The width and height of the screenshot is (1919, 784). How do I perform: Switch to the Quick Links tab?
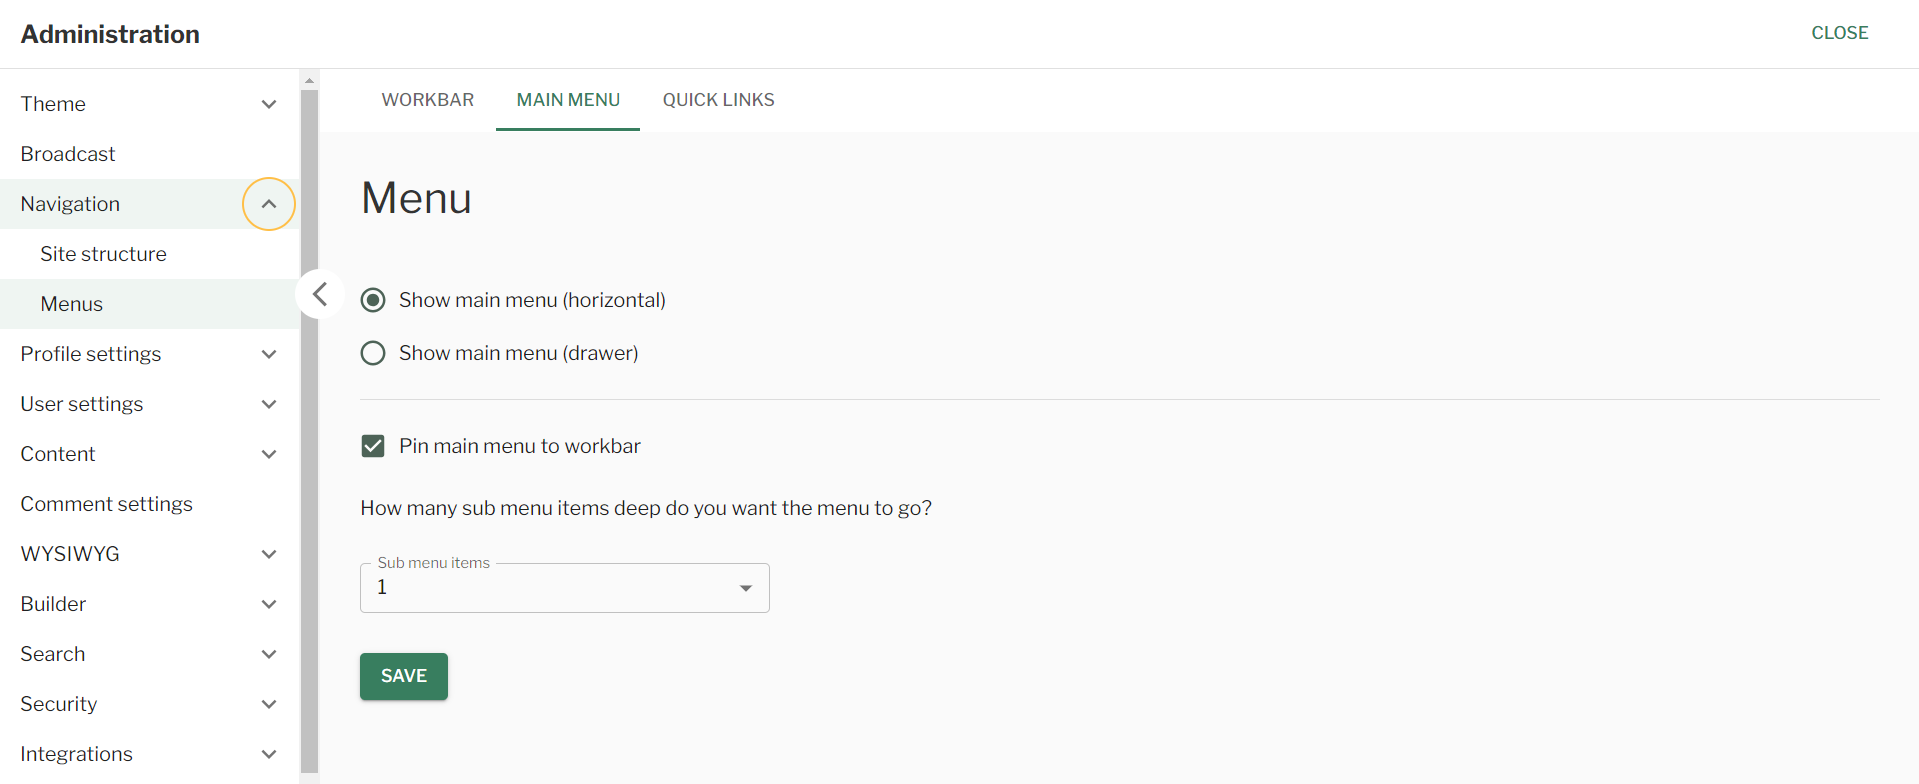coord(718,100)
